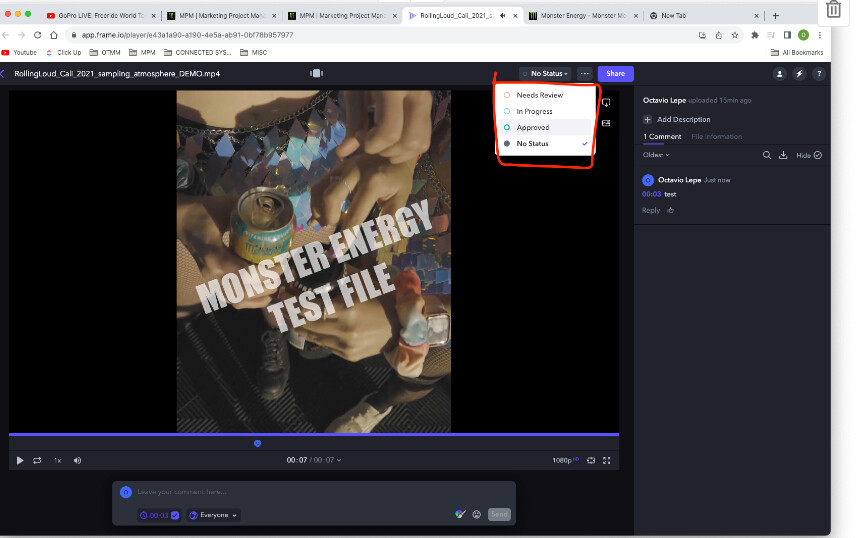Open Chrome three-dot menu

(x=819, y=35)
